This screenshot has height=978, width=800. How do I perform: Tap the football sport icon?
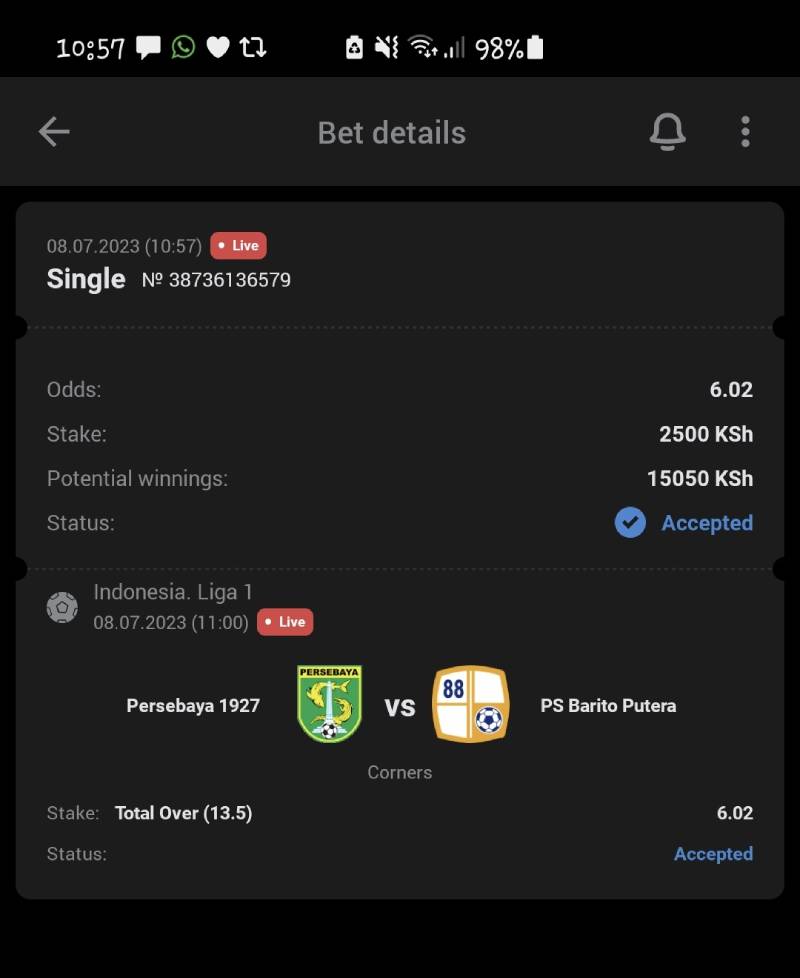(62, 607)
